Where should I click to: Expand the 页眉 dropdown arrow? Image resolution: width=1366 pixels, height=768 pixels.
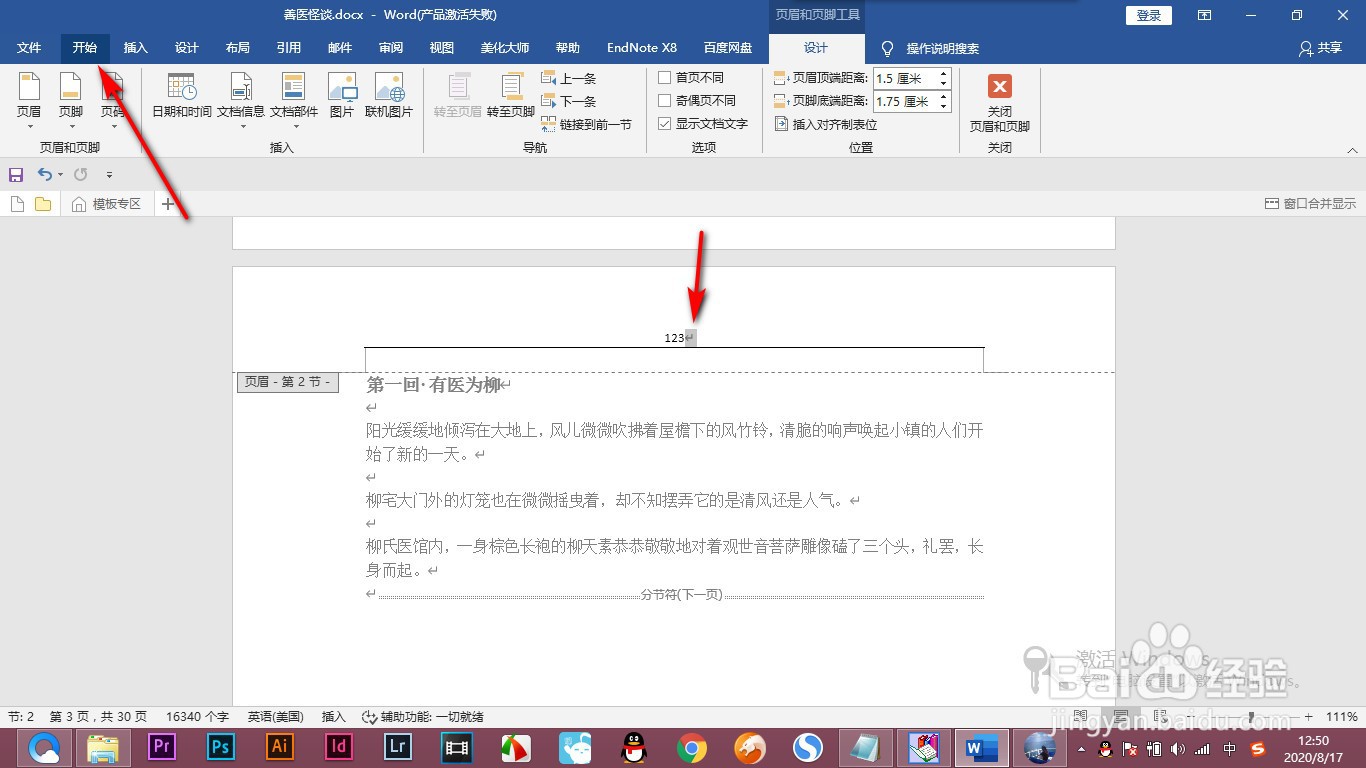point(29,127)
